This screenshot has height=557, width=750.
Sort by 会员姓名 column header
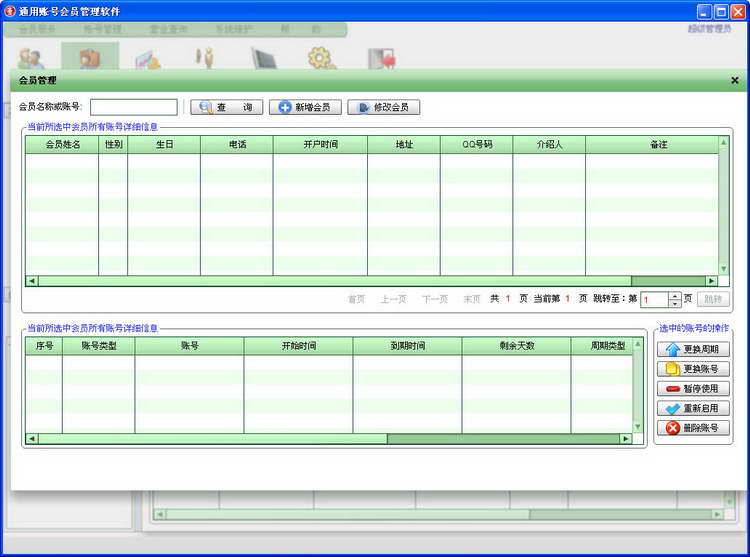pos(62,144)
